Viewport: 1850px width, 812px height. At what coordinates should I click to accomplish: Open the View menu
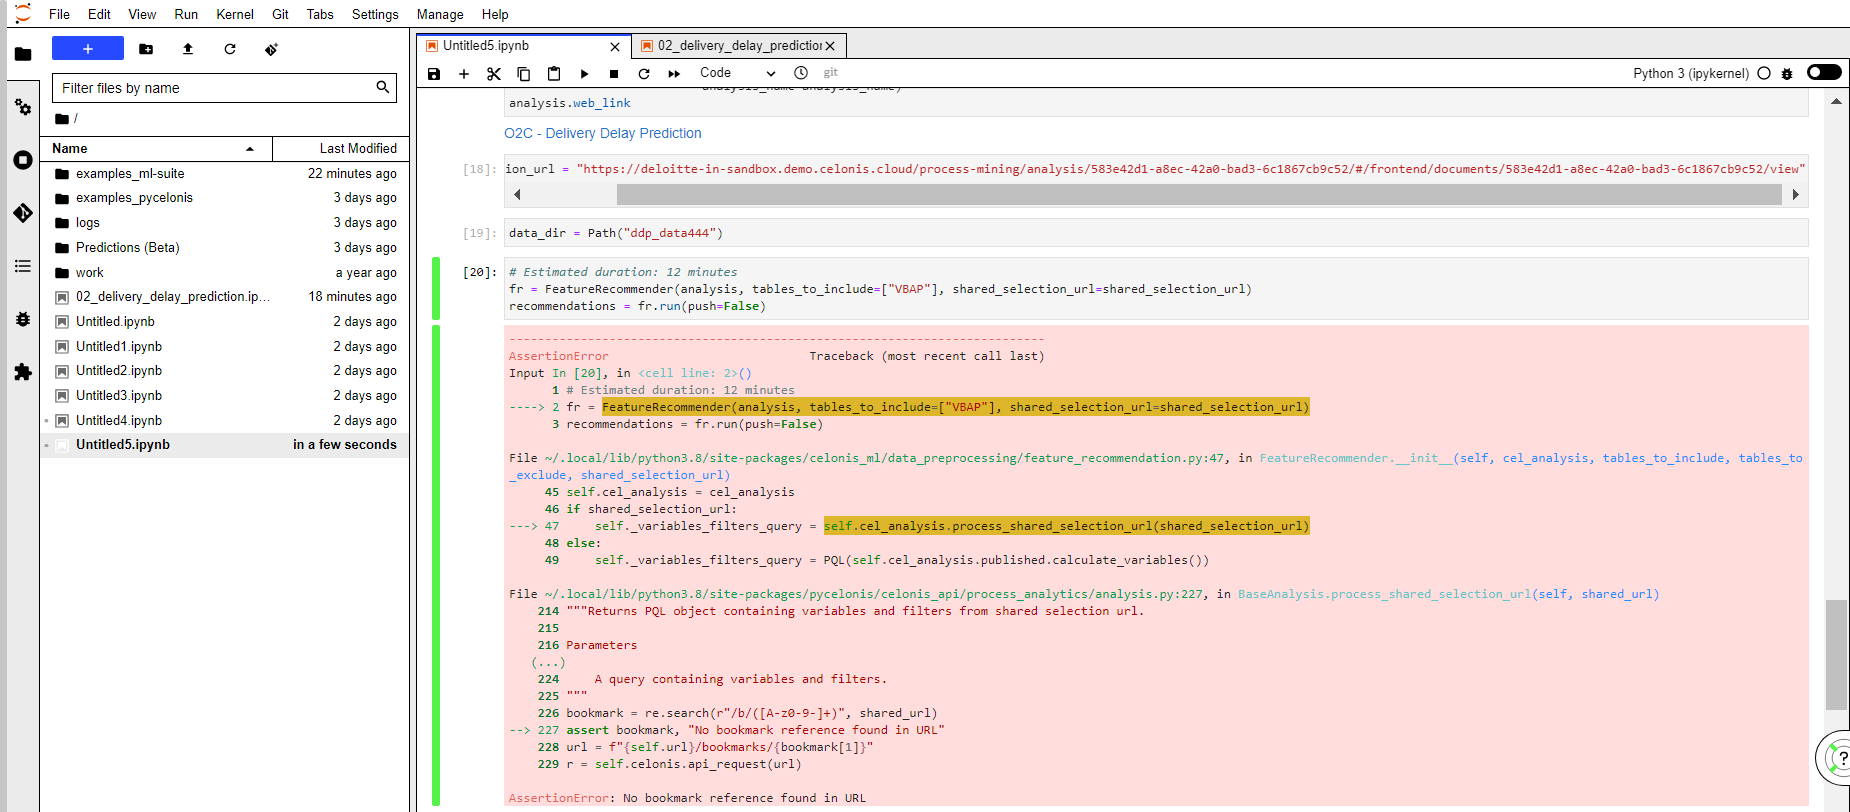142,14
